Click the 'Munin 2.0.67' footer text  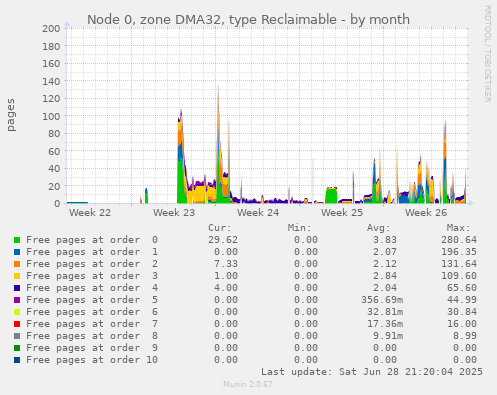pos(248,384)
